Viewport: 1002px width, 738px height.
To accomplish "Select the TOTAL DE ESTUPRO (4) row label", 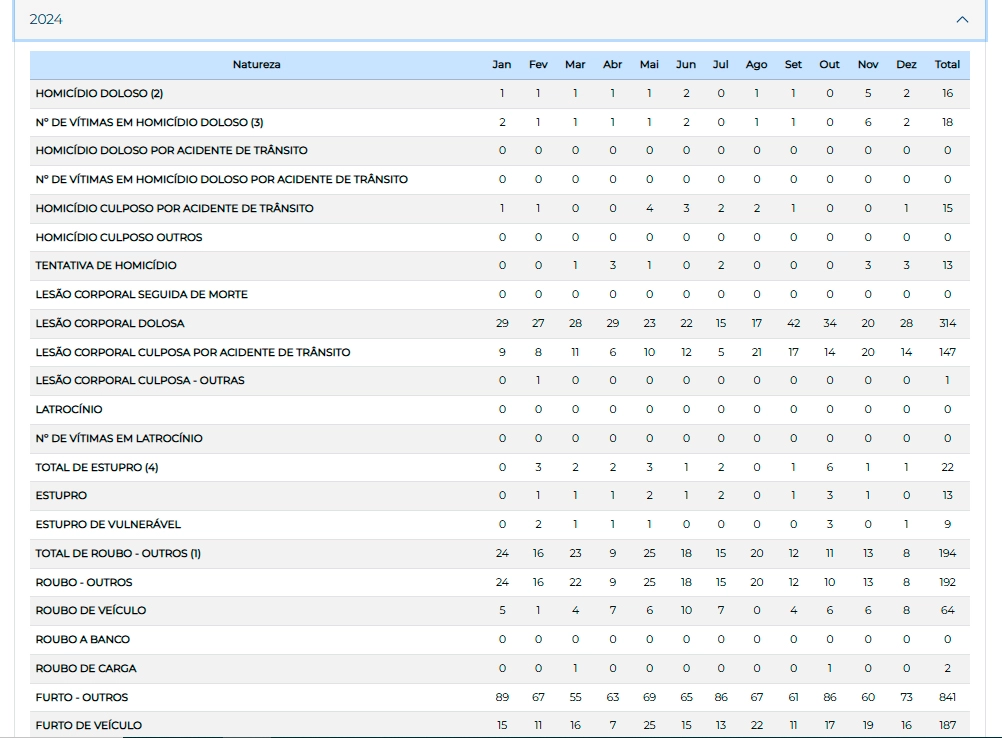I will [x=97, y=468].
